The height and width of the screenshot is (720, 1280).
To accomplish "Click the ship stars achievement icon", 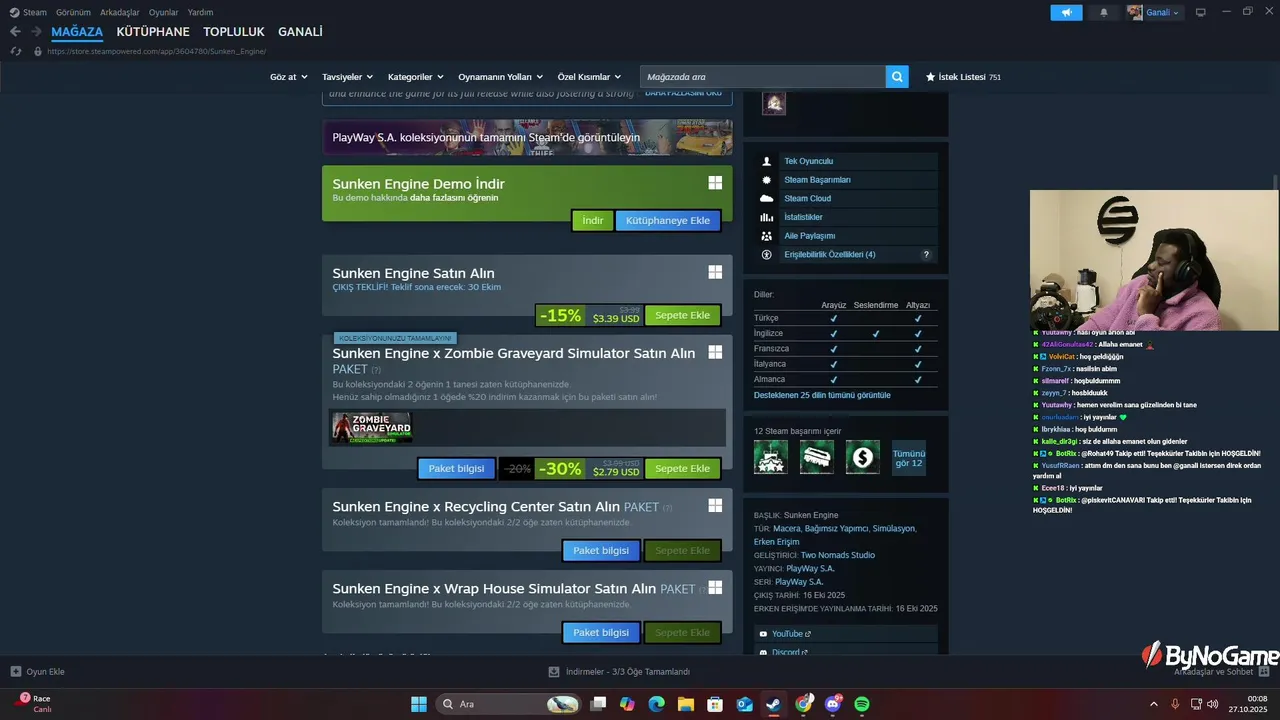I will [x=771, y=457].
